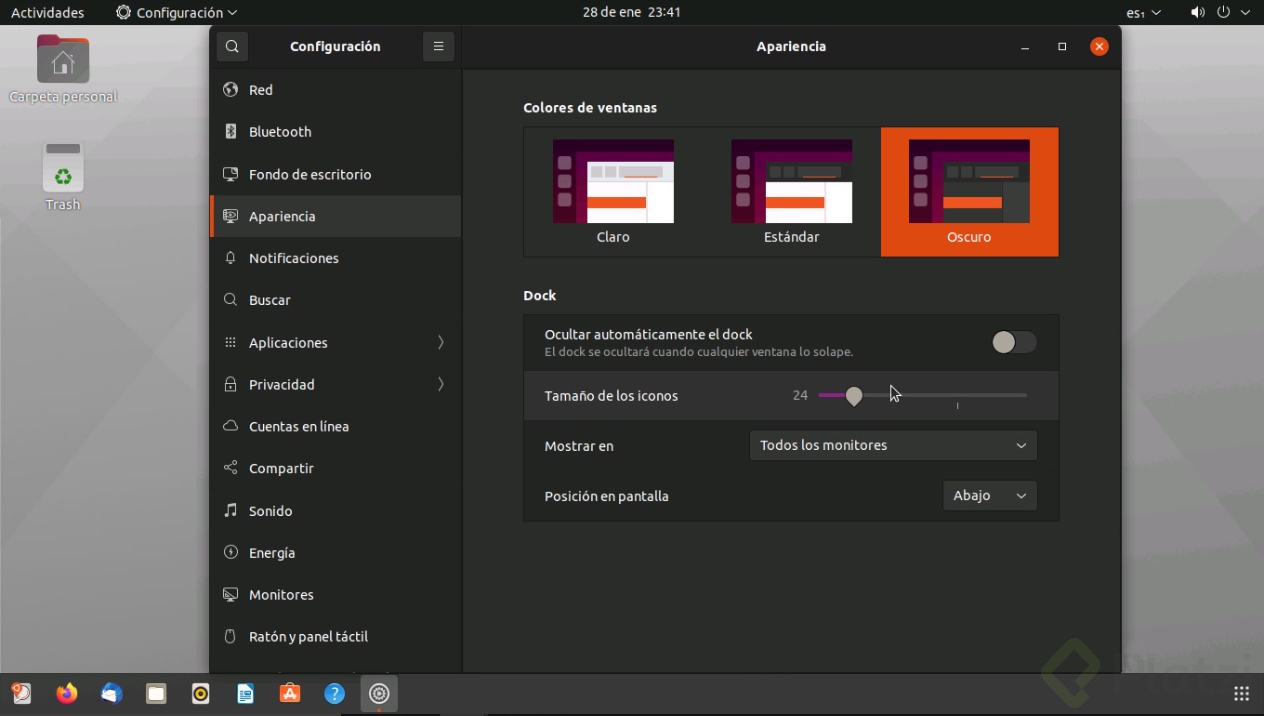Launch Thunderbird mail from the dock
Image resolution: width=1264 pixels, height=716 pixels.
pyautogui.click(x=111, y=694)
